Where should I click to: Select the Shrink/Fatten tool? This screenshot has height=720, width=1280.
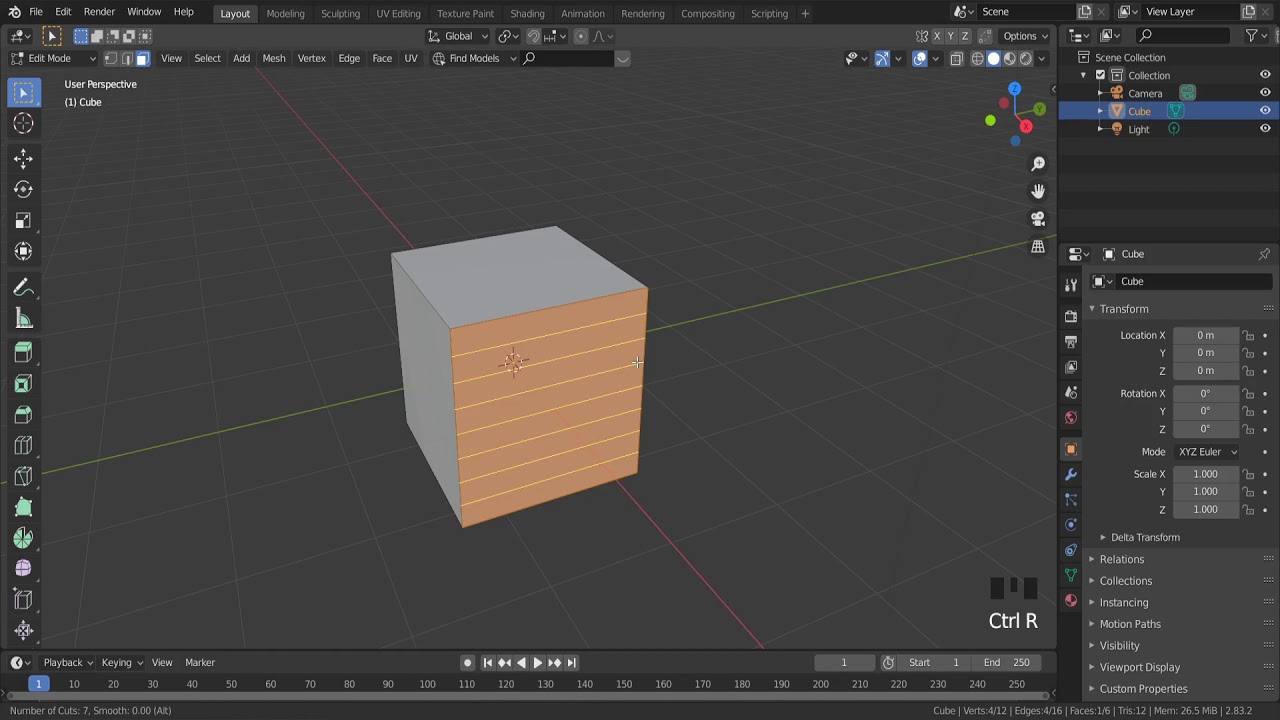(x=23, y=630)
